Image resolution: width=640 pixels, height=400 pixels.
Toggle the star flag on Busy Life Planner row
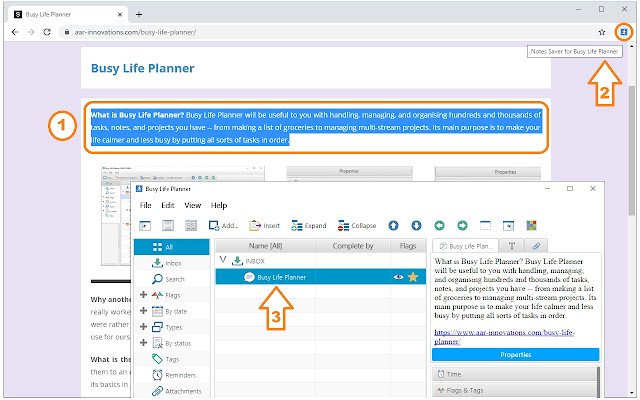413,277
